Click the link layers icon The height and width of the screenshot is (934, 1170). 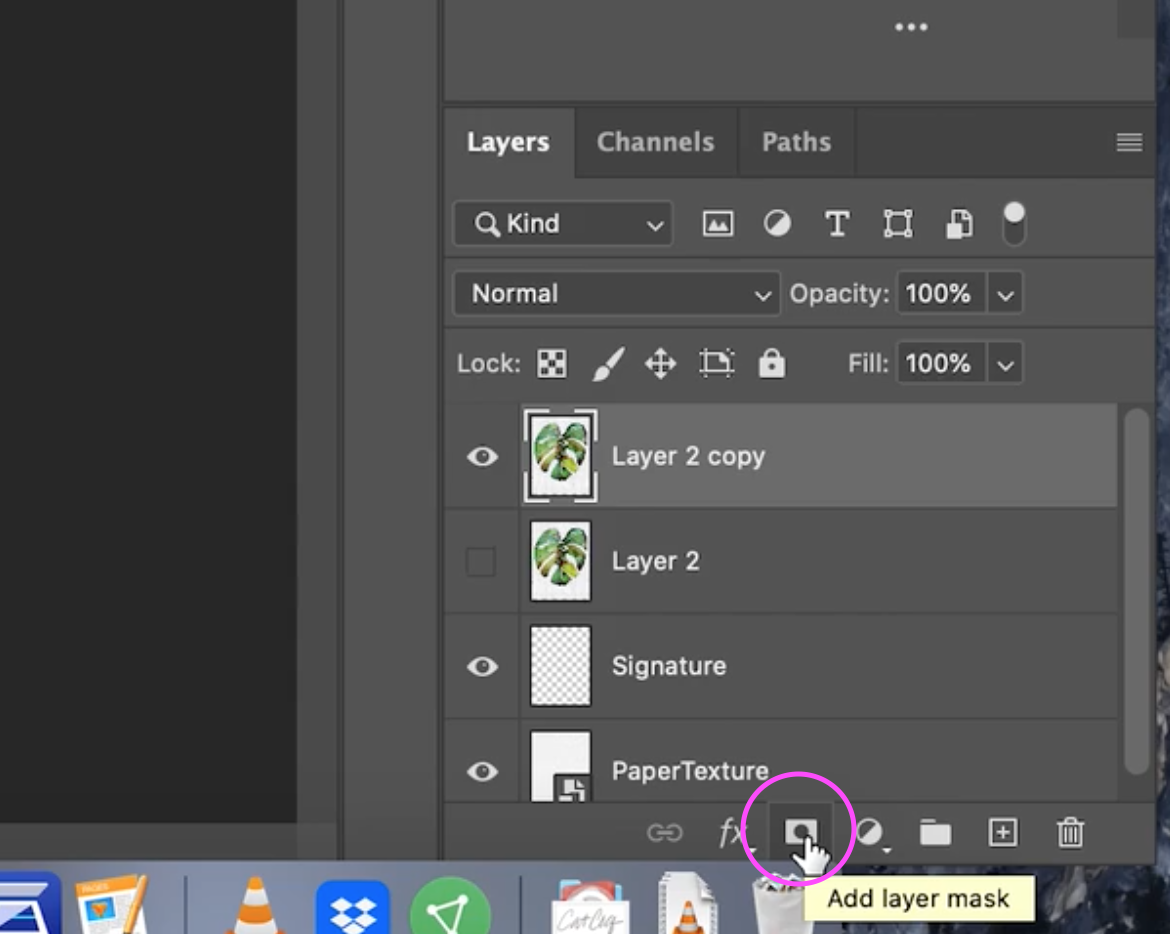[663, 831]
